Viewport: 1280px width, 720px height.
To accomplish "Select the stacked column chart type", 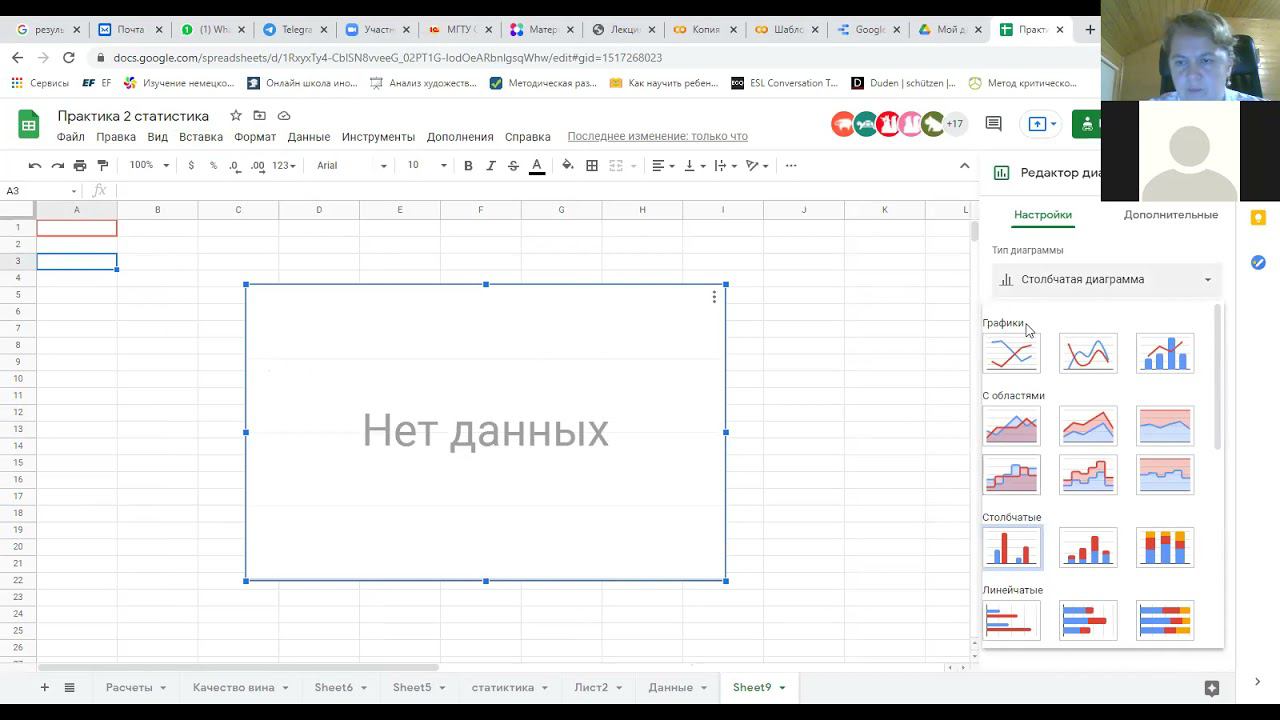I will pos(1088,547).
